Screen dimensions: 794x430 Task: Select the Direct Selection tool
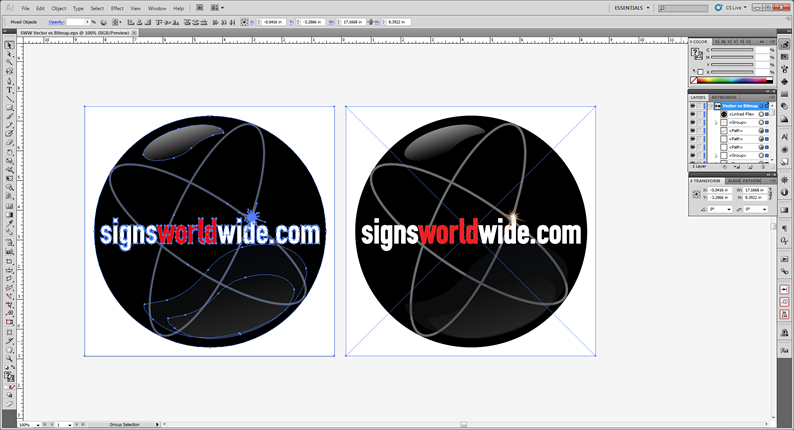9,54
